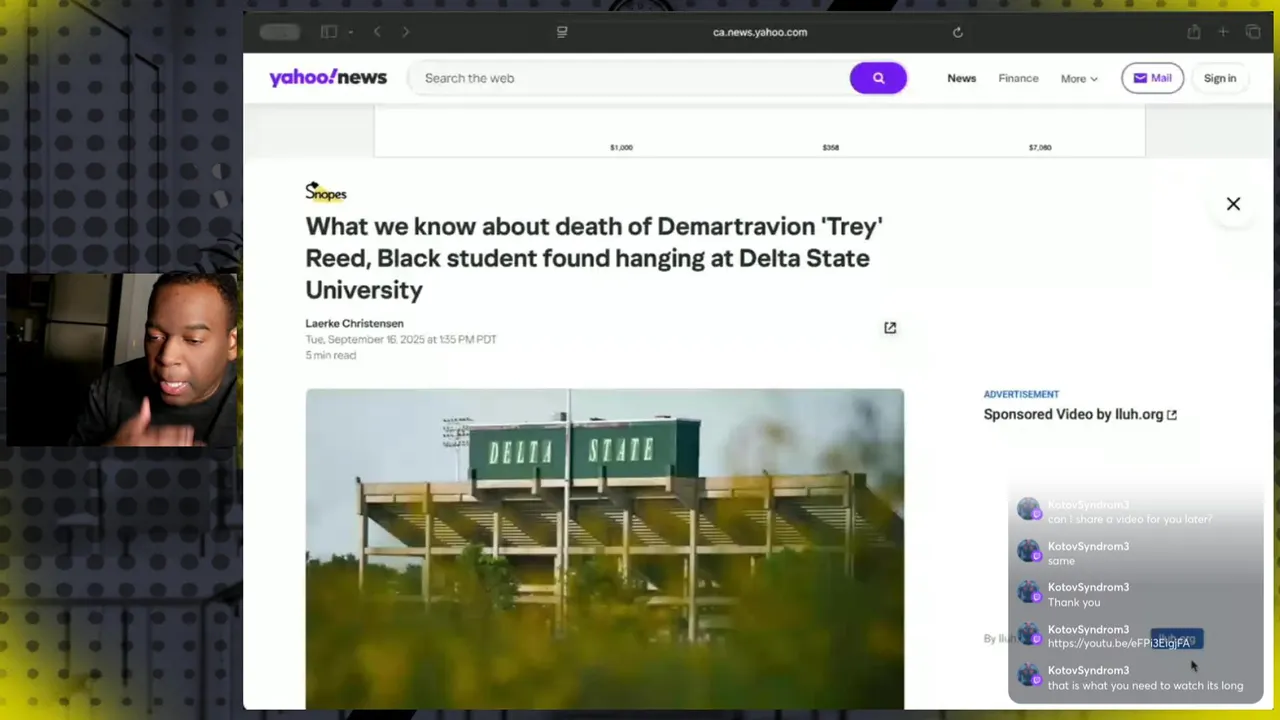1280x720 pixels.
Task: Click the Sign in button
Action: point(1219,78)
